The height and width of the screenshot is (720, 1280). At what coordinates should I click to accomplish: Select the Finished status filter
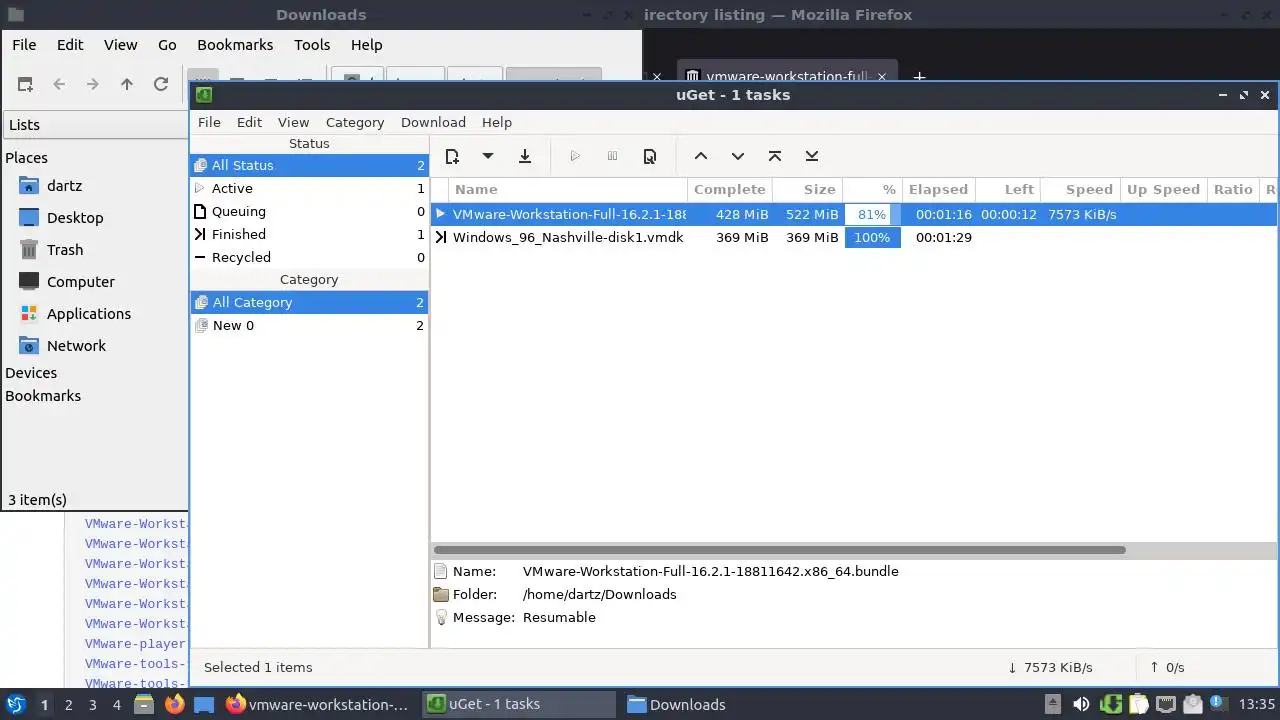click(309, 234)
